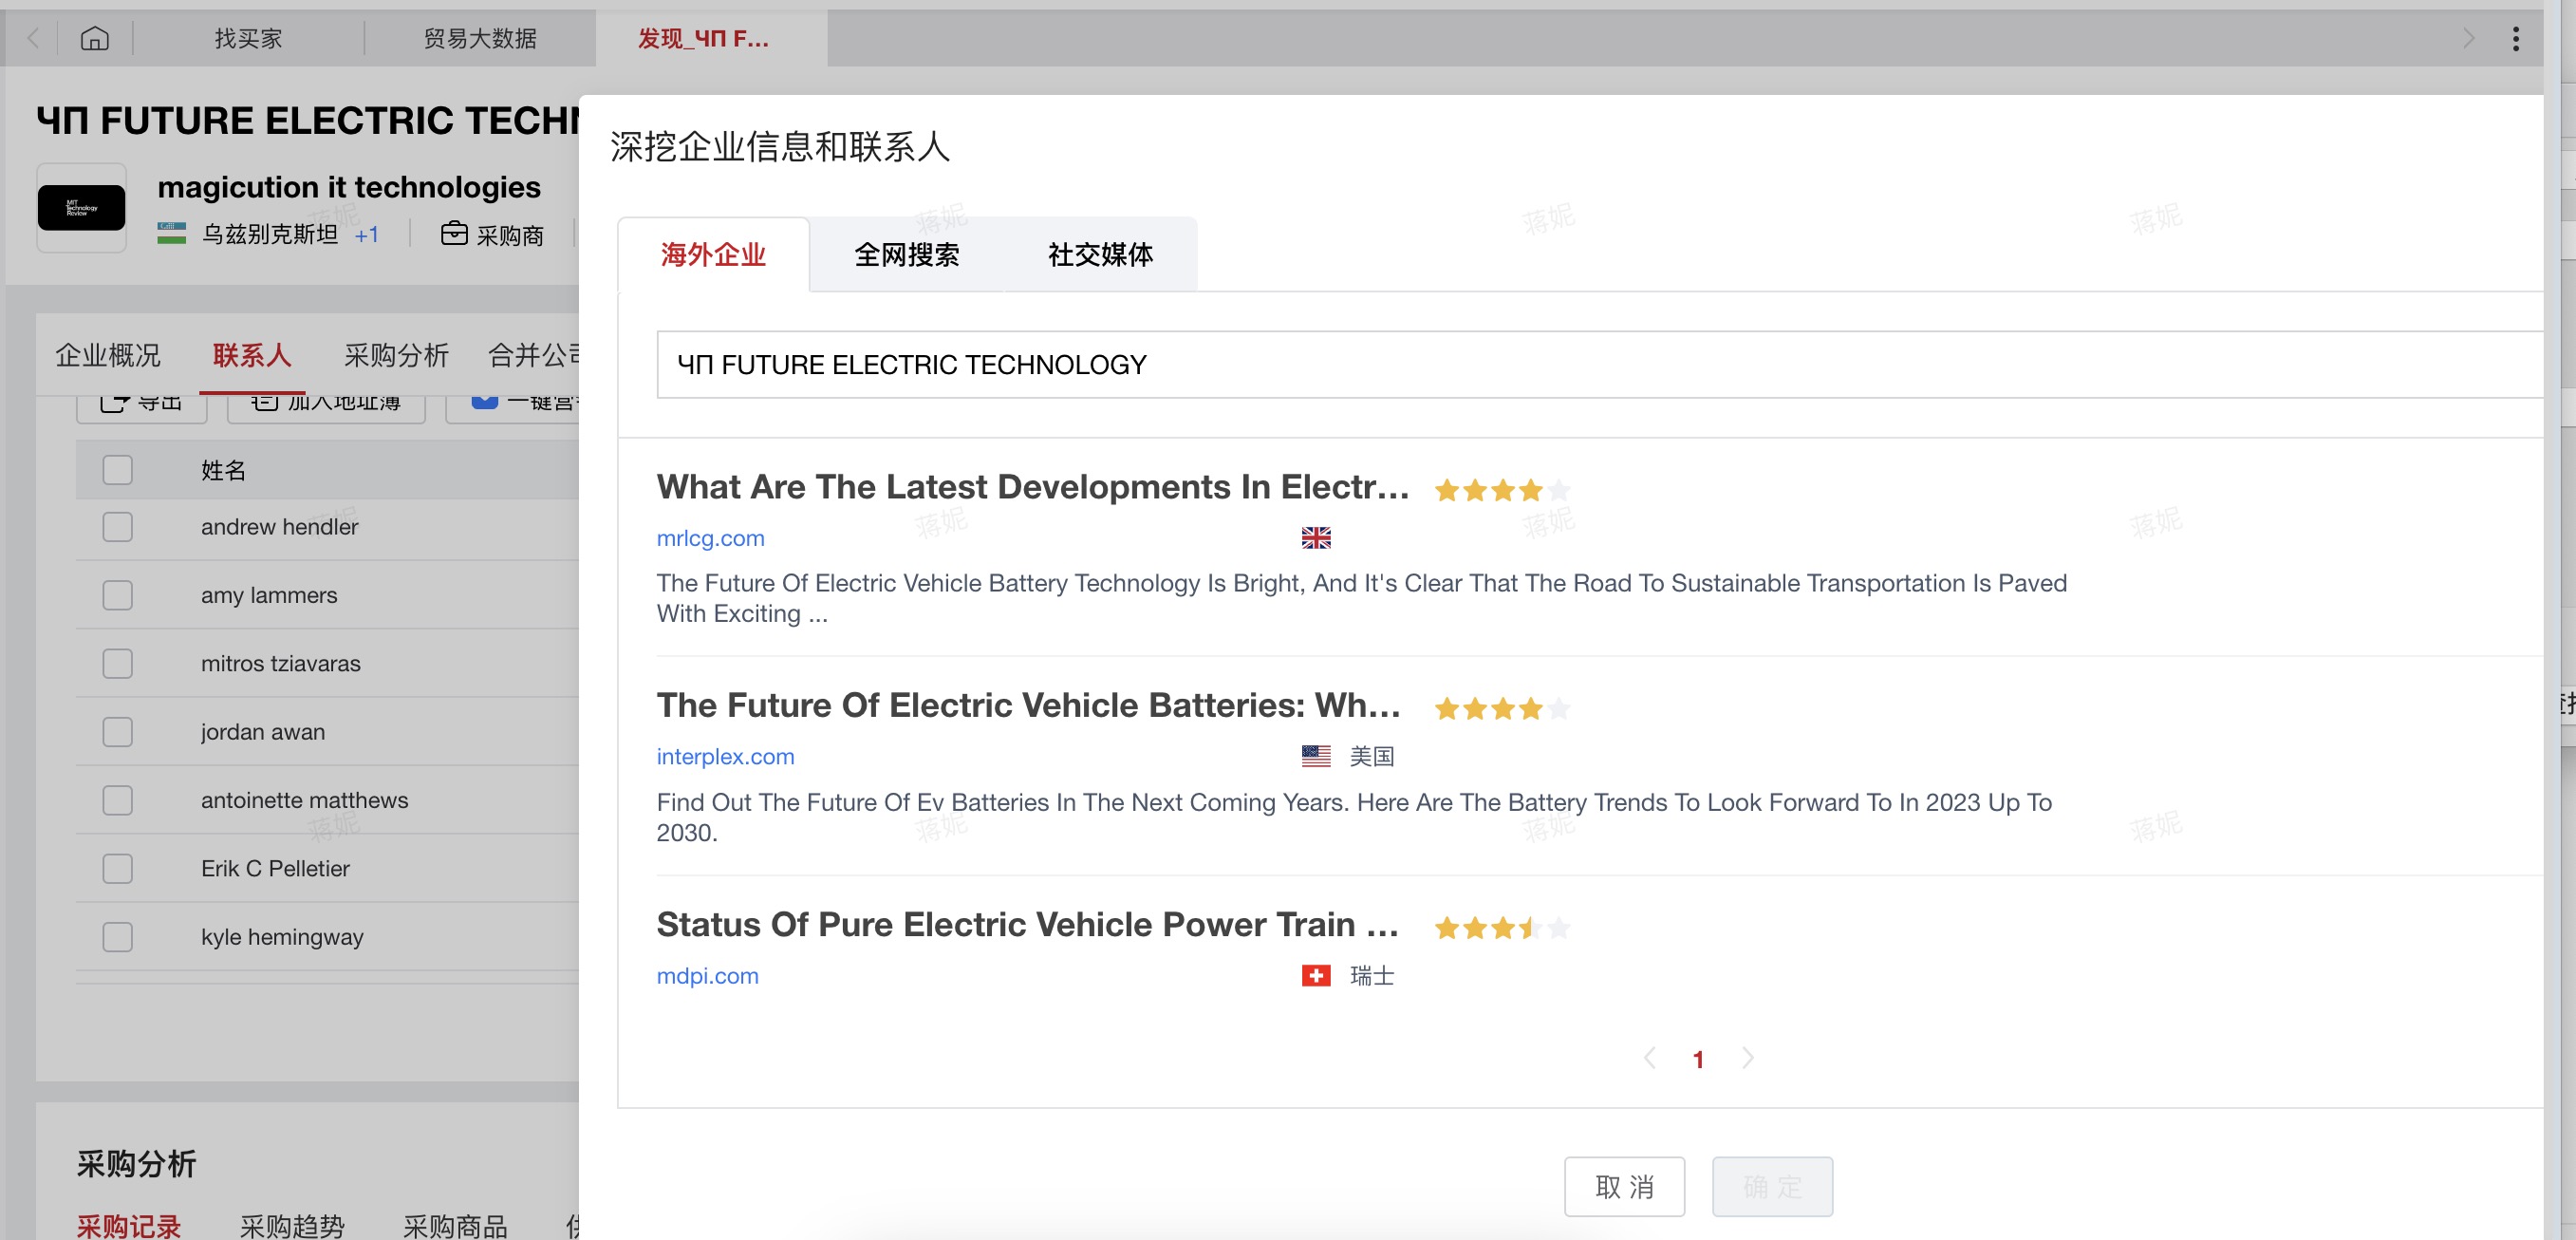2576x1240 pixels.
Task: Click the Uzbekistan flag icon
Action: (x=172, y=234)
